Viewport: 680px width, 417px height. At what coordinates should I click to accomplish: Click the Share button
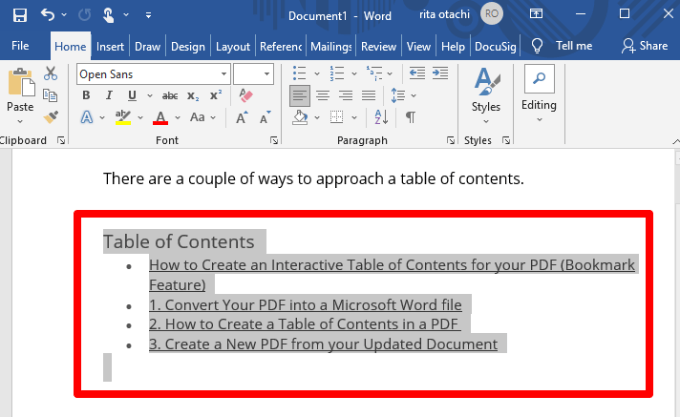click(645, 46)
